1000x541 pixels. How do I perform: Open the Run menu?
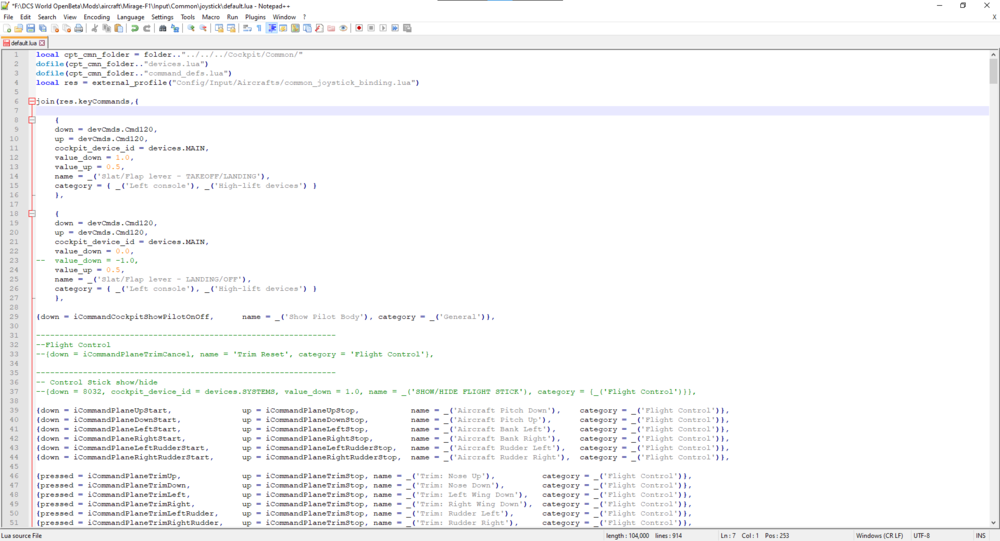pyautogui.click(x=232, y=17)
